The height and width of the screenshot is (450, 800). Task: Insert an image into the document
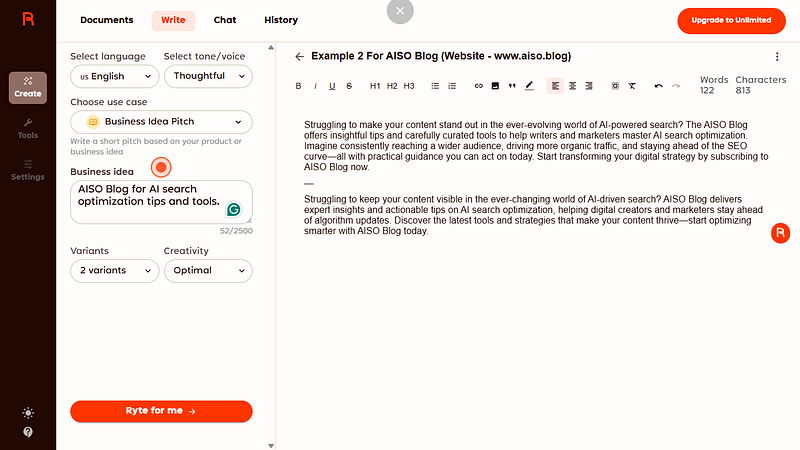[x=495, y=86]
